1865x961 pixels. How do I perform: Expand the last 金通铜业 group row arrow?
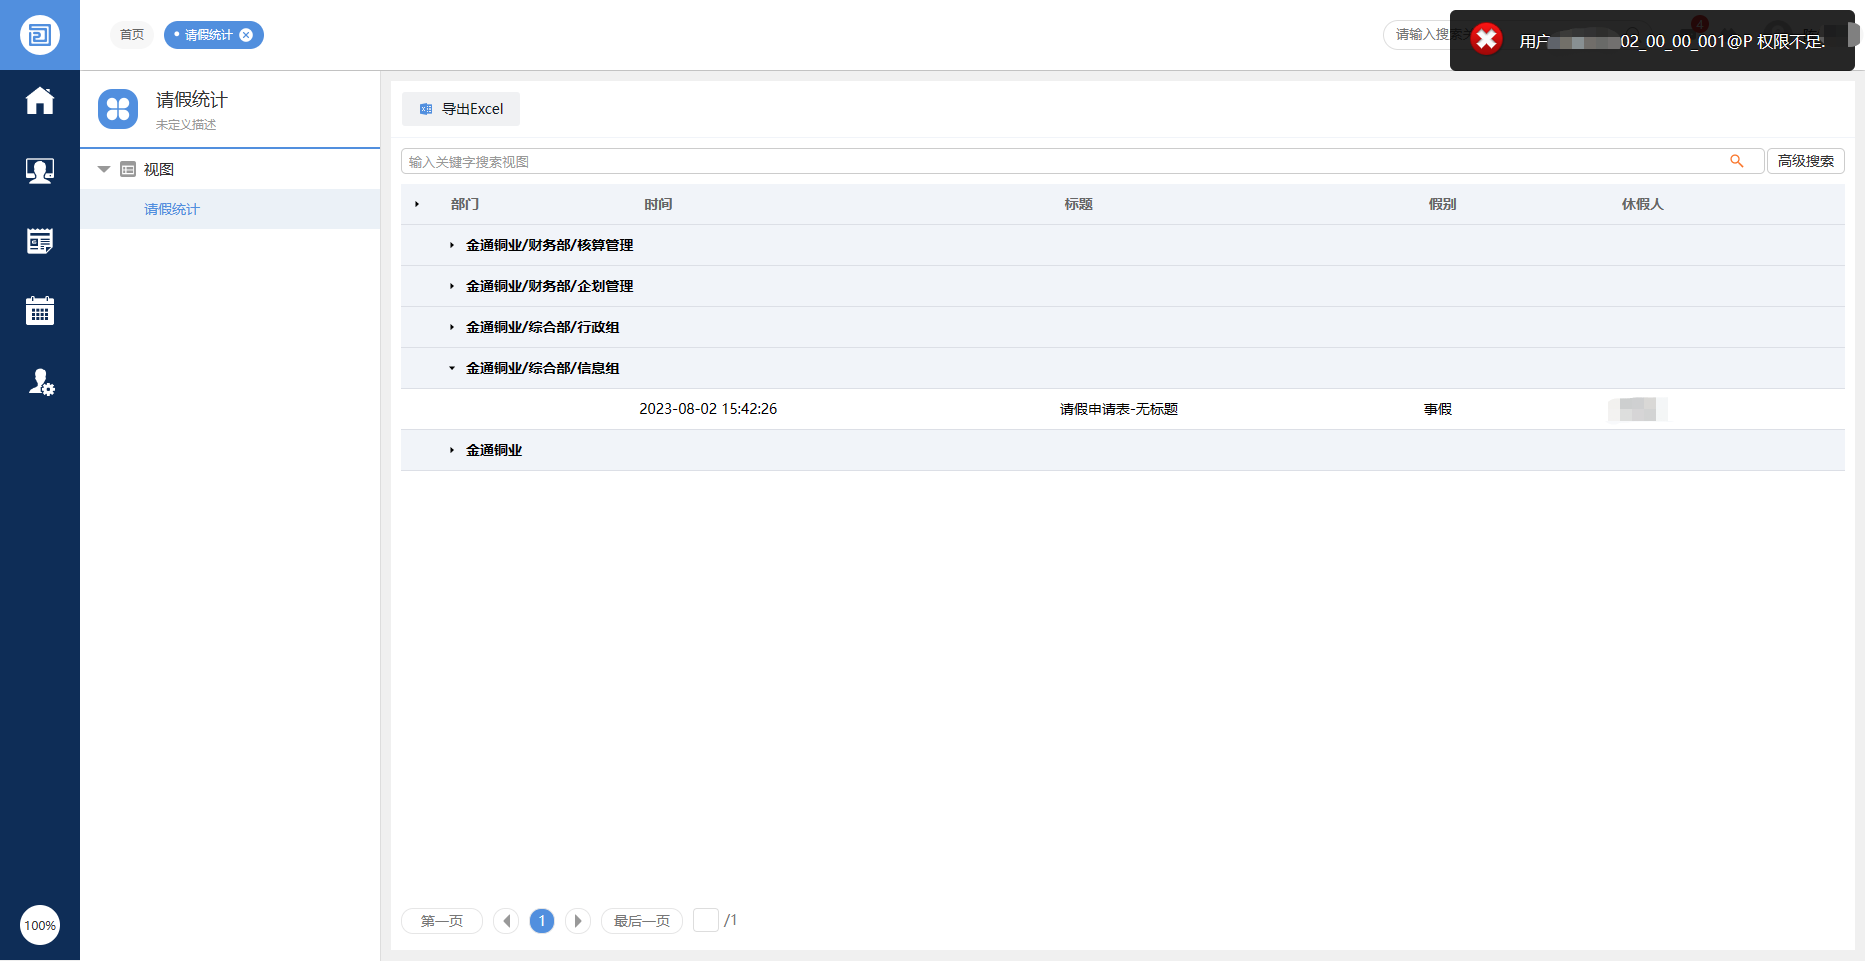point(452,450)
